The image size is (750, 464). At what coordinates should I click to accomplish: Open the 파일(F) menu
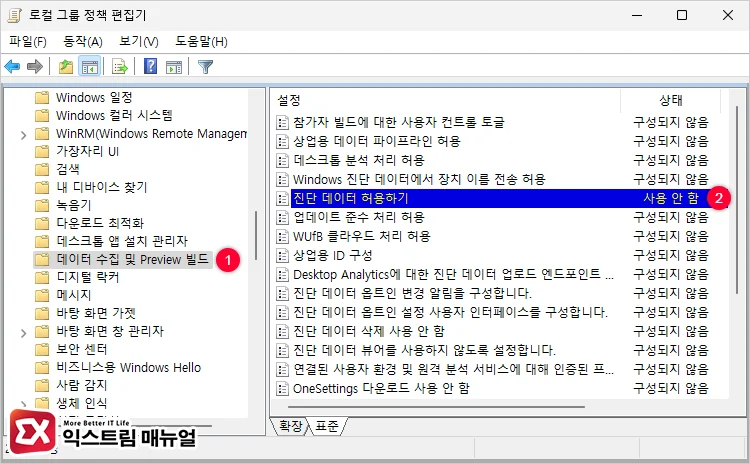28,42
